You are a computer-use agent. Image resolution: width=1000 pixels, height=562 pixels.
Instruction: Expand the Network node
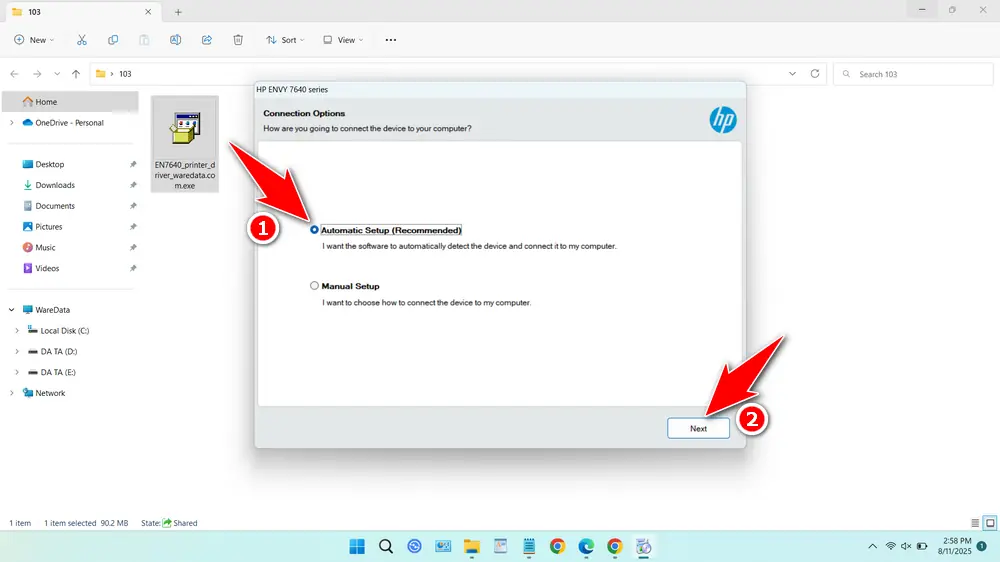[11, 393]
